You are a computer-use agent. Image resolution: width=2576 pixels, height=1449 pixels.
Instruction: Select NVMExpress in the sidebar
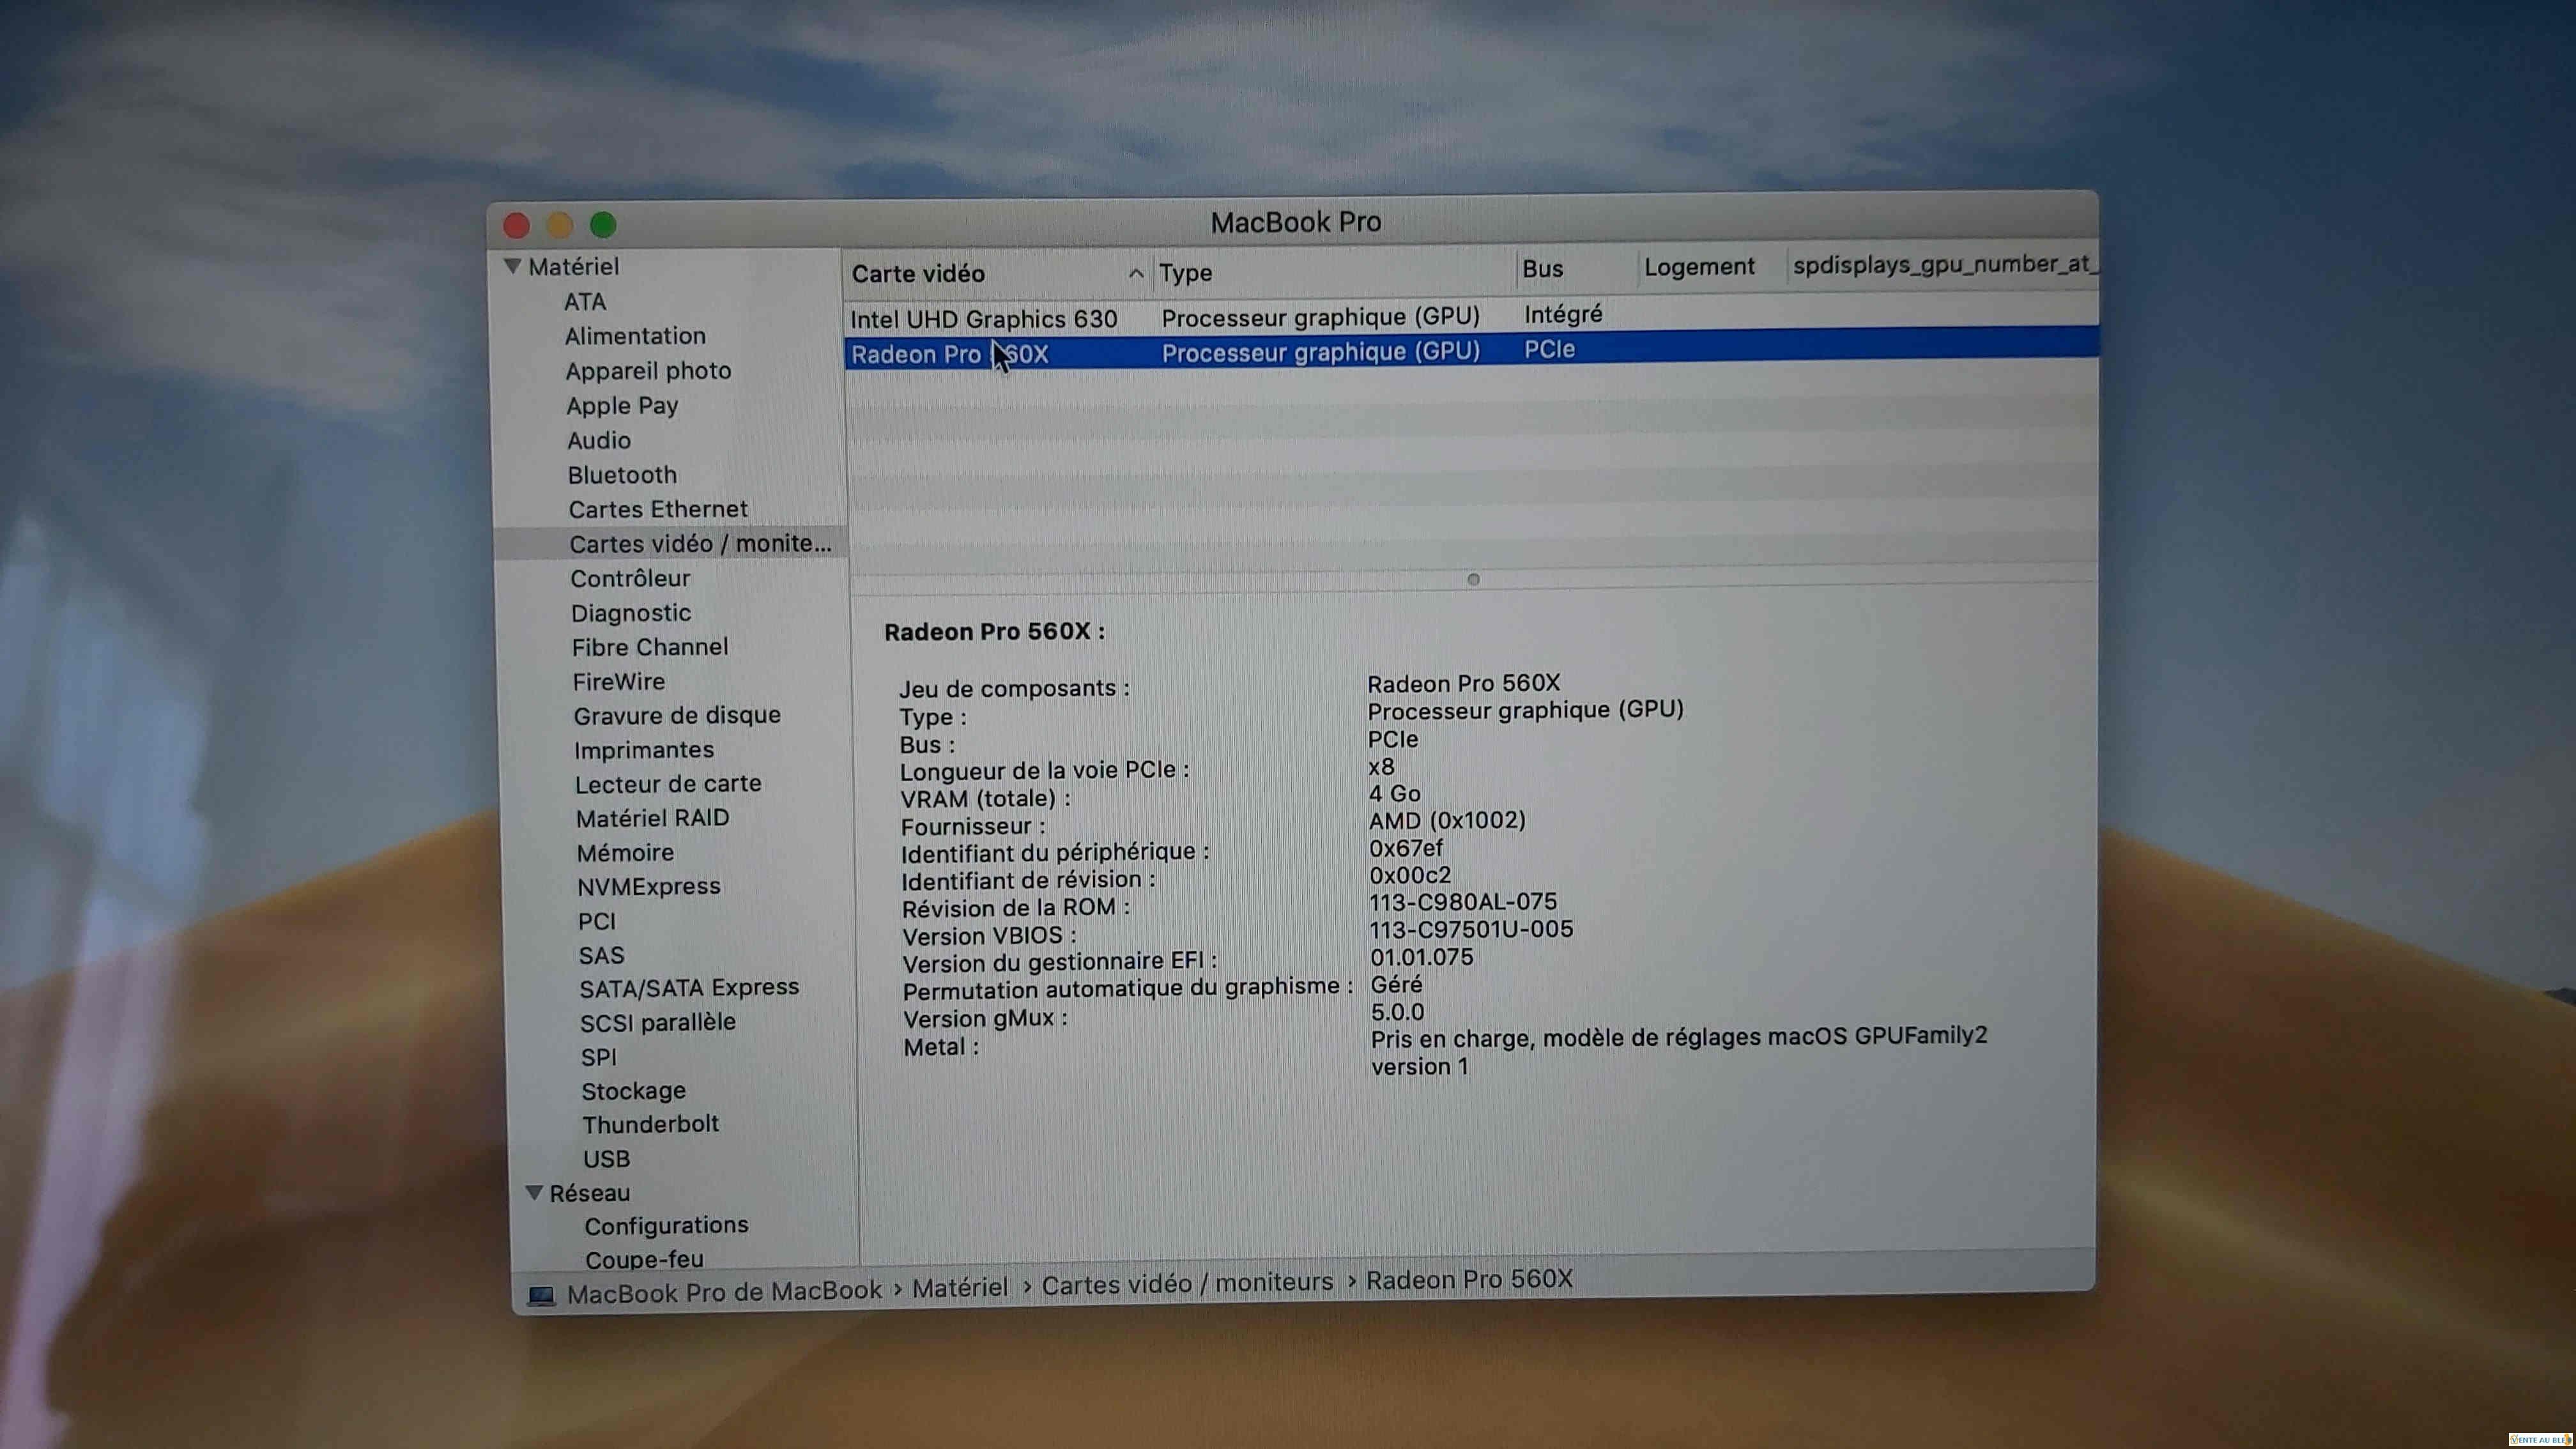(x=649, y=887)
